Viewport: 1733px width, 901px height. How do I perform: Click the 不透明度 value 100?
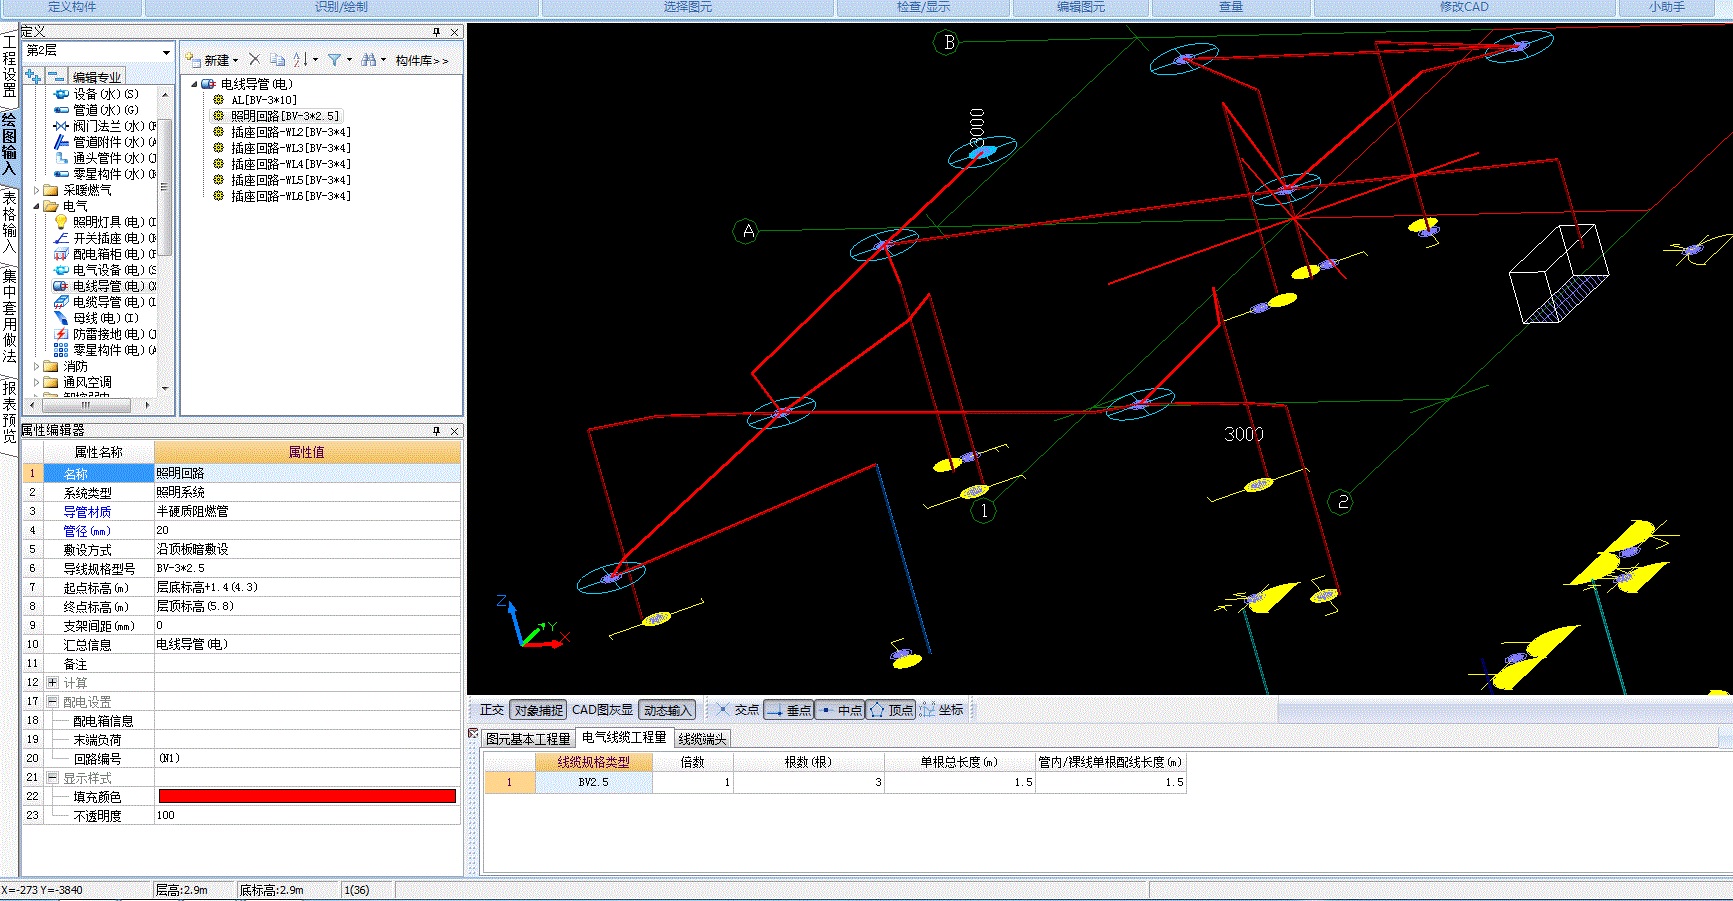pyautogui.click(x=307, y=815)
